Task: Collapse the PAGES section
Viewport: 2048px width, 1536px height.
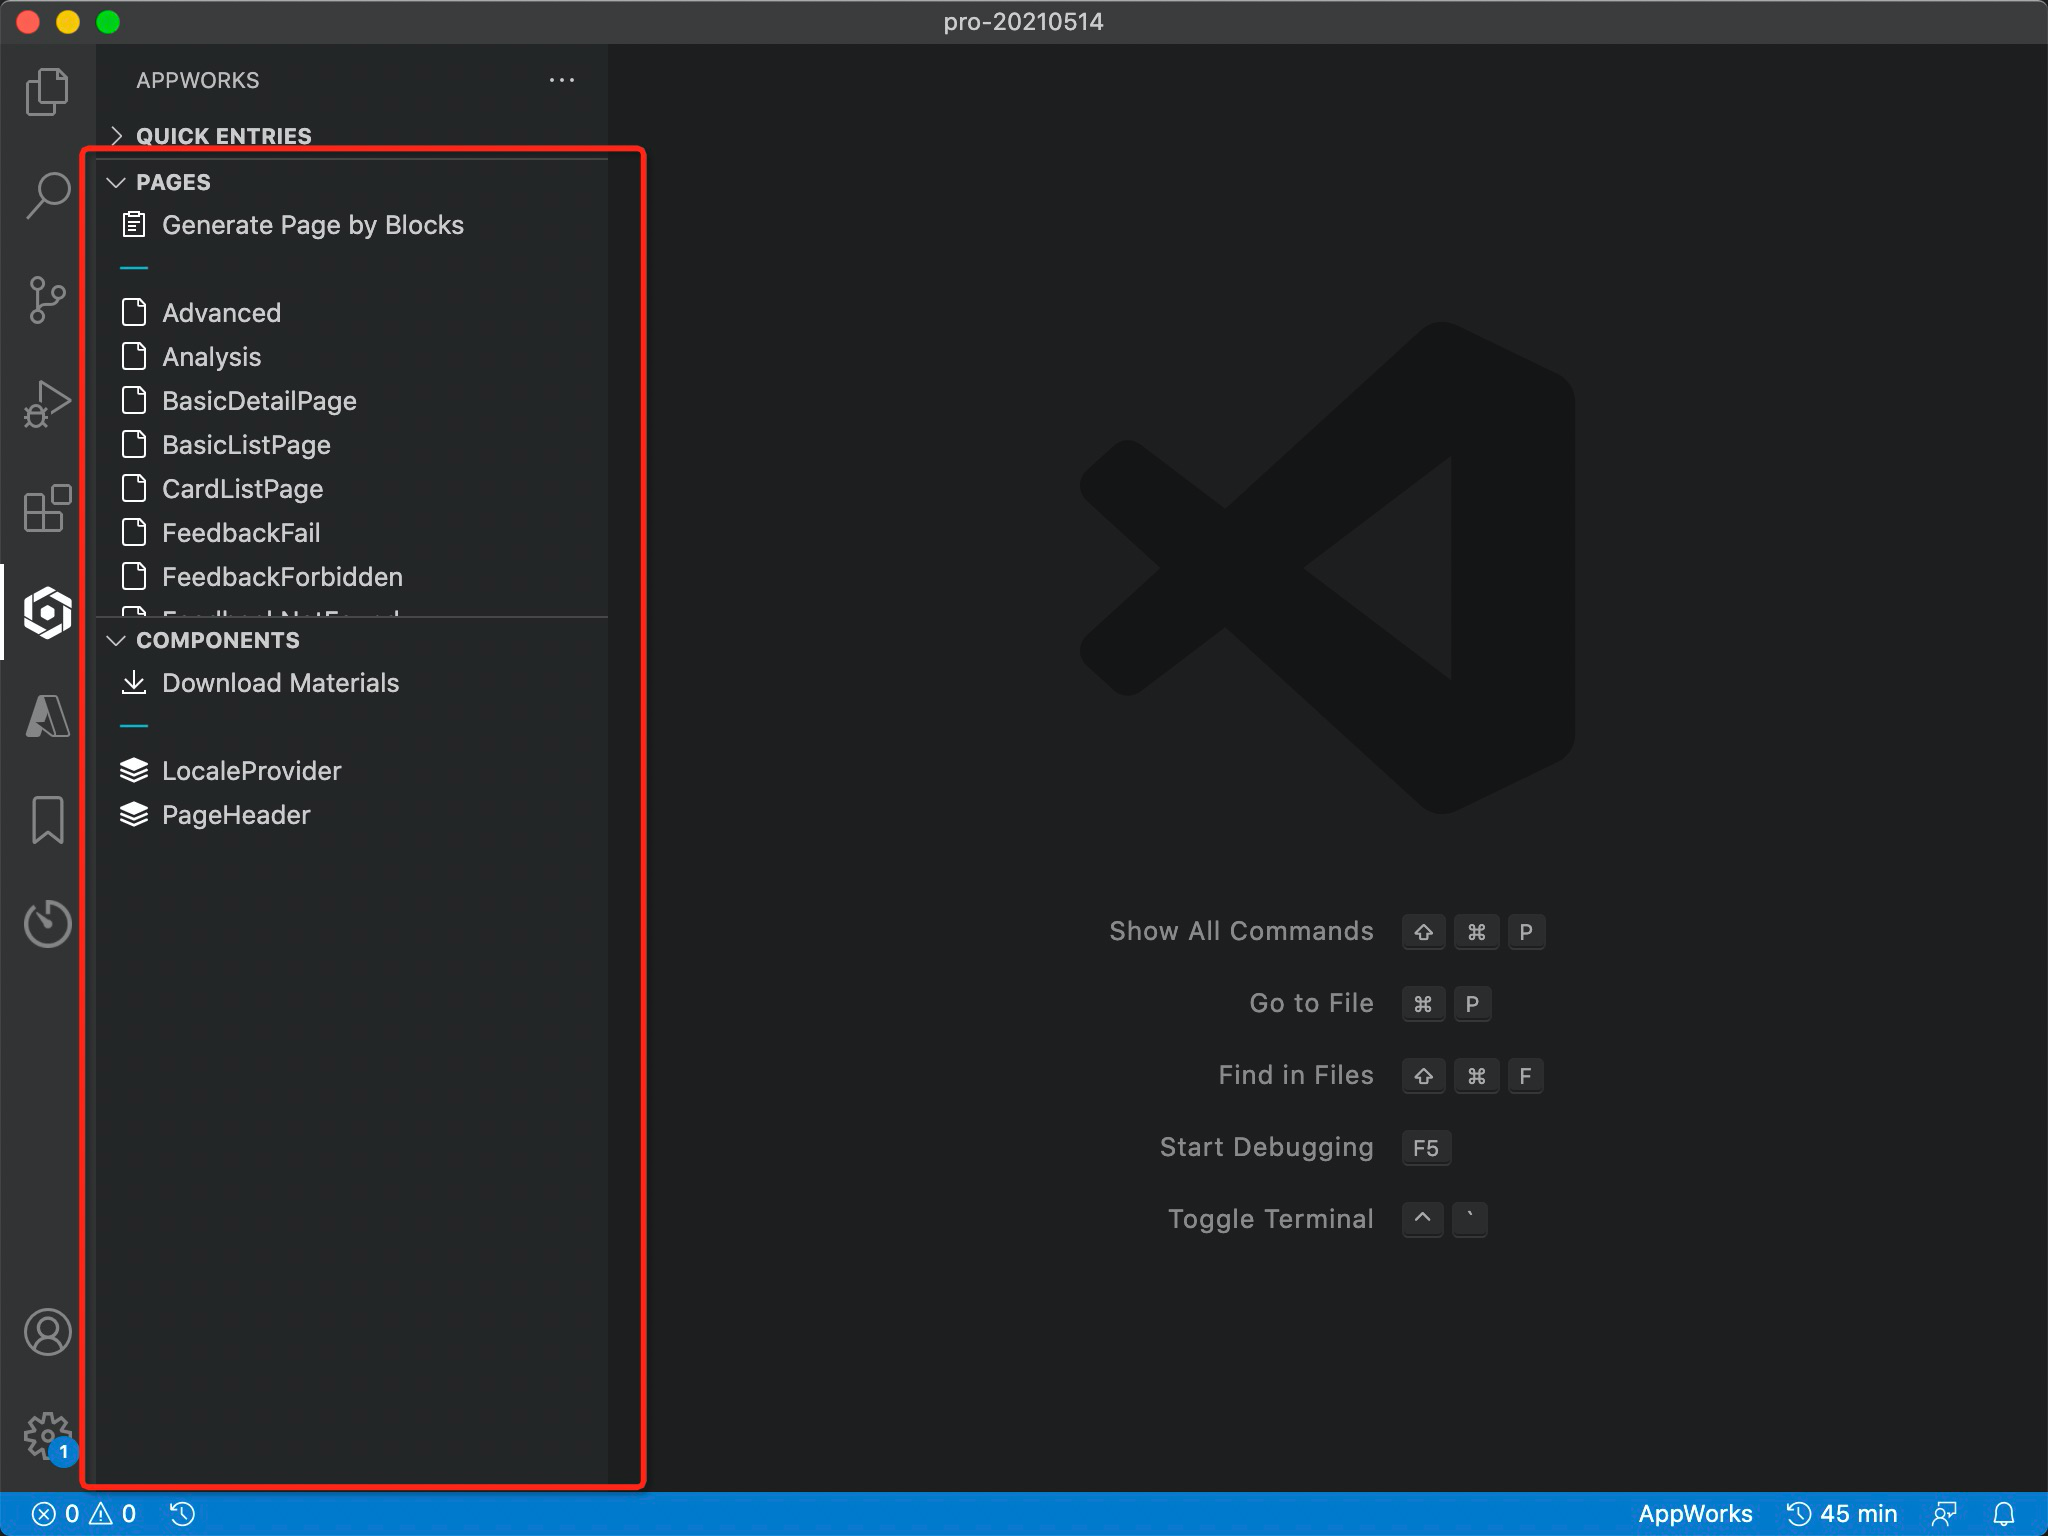Action: pyautogui.click(x=352, y=182)
